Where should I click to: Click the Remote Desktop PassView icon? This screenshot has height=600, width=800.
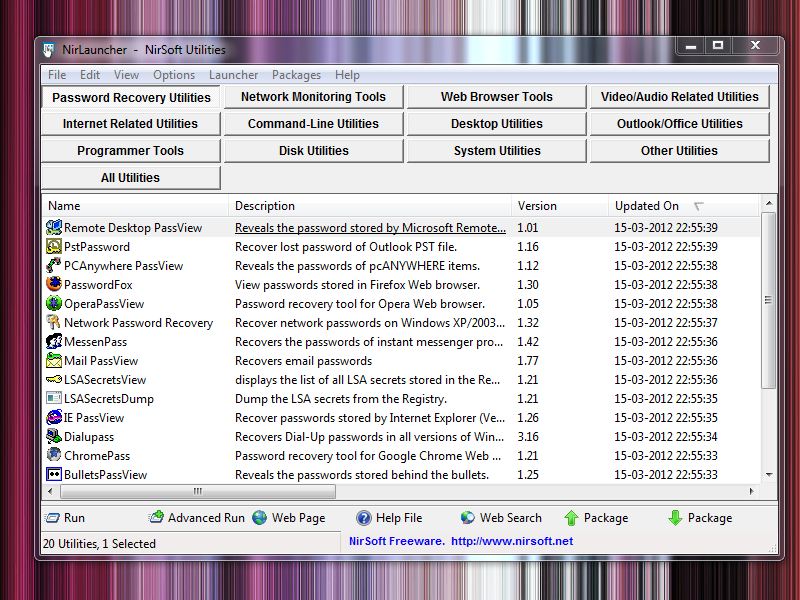click(54, 228)
